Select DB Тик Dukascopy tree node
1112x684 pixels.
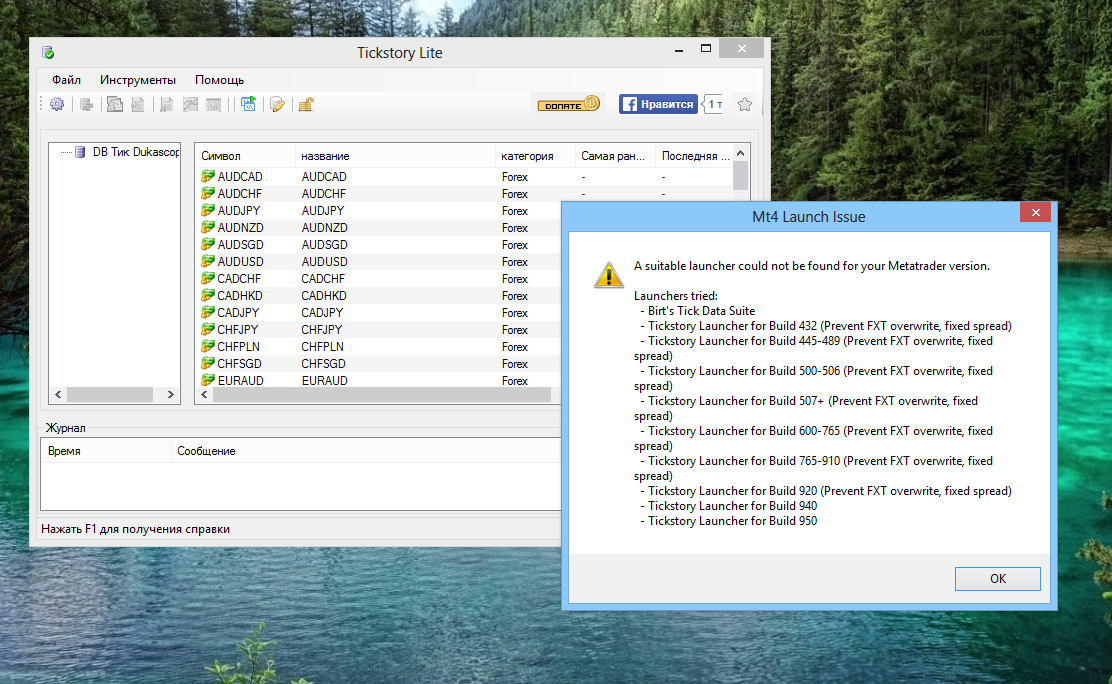click(x=135, y=152)
